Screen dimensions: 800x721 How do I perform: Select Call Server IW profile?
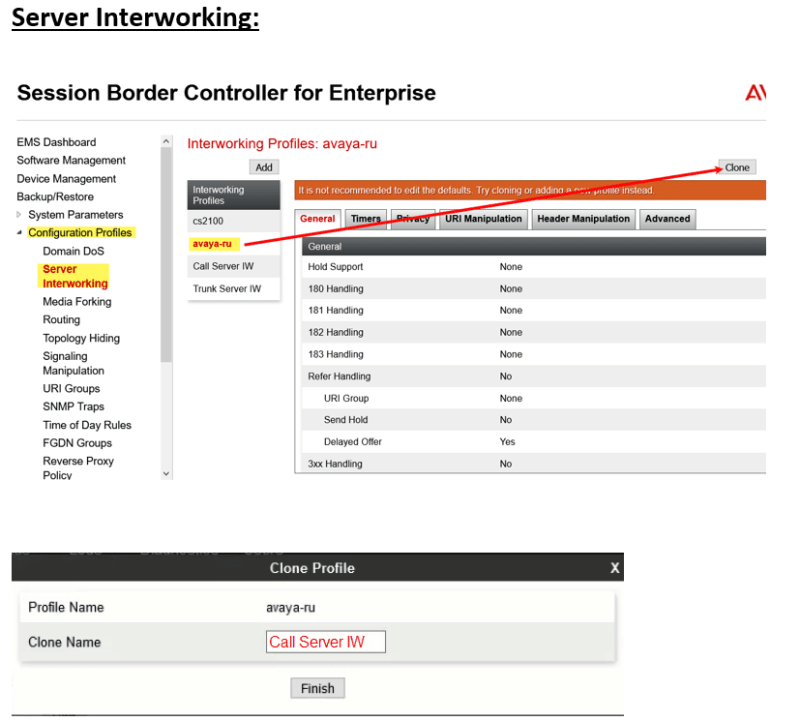click(x=234, y=266)
